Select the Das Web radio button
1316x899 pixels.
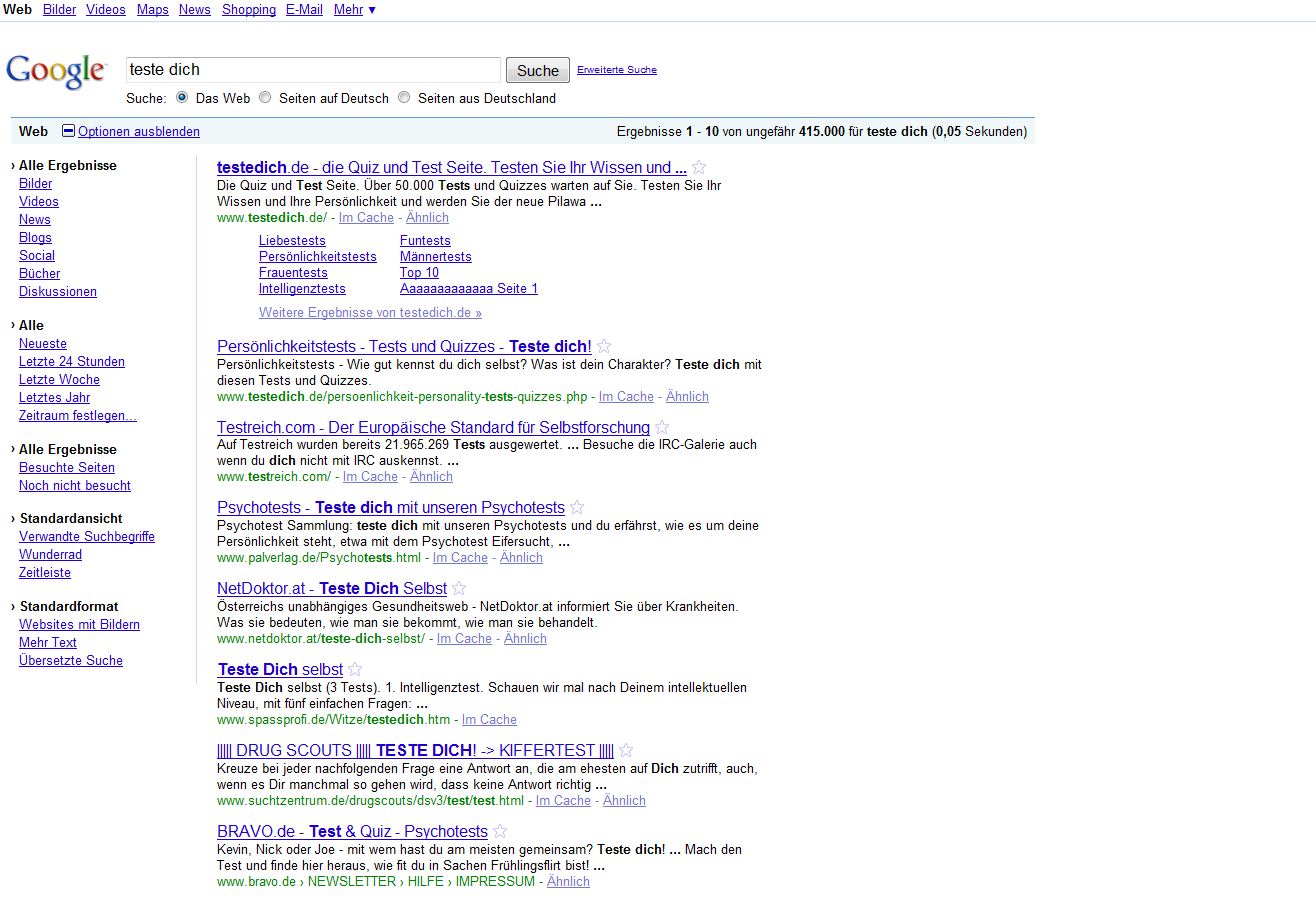pyautogui.click(x=182, y=98)
